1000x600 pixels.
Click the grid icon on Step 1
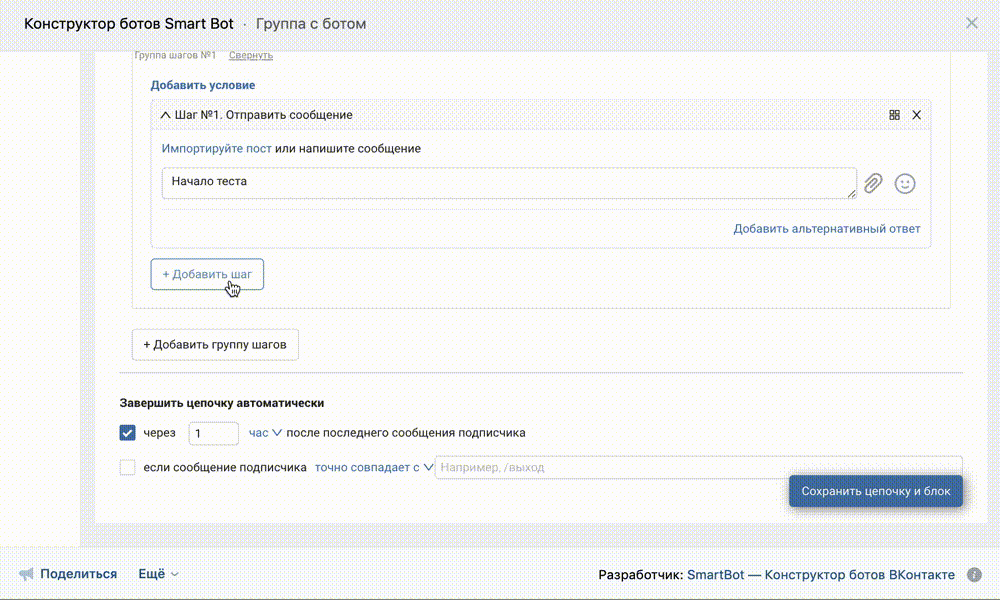(895, 115)
